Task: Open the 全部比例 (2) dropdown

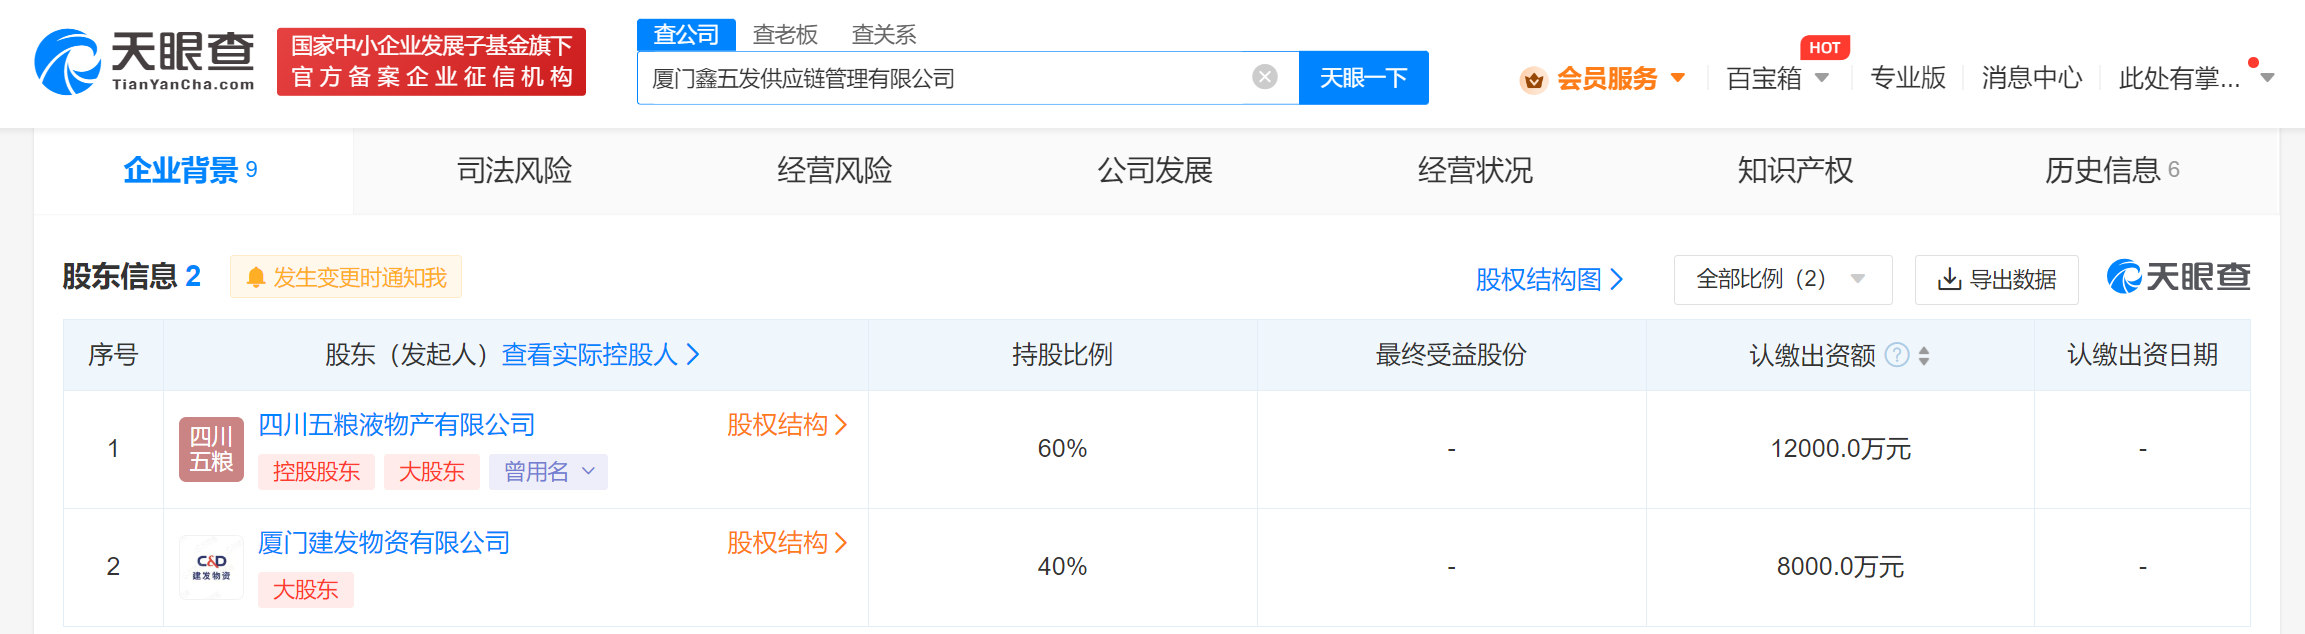Action: 1783,280
